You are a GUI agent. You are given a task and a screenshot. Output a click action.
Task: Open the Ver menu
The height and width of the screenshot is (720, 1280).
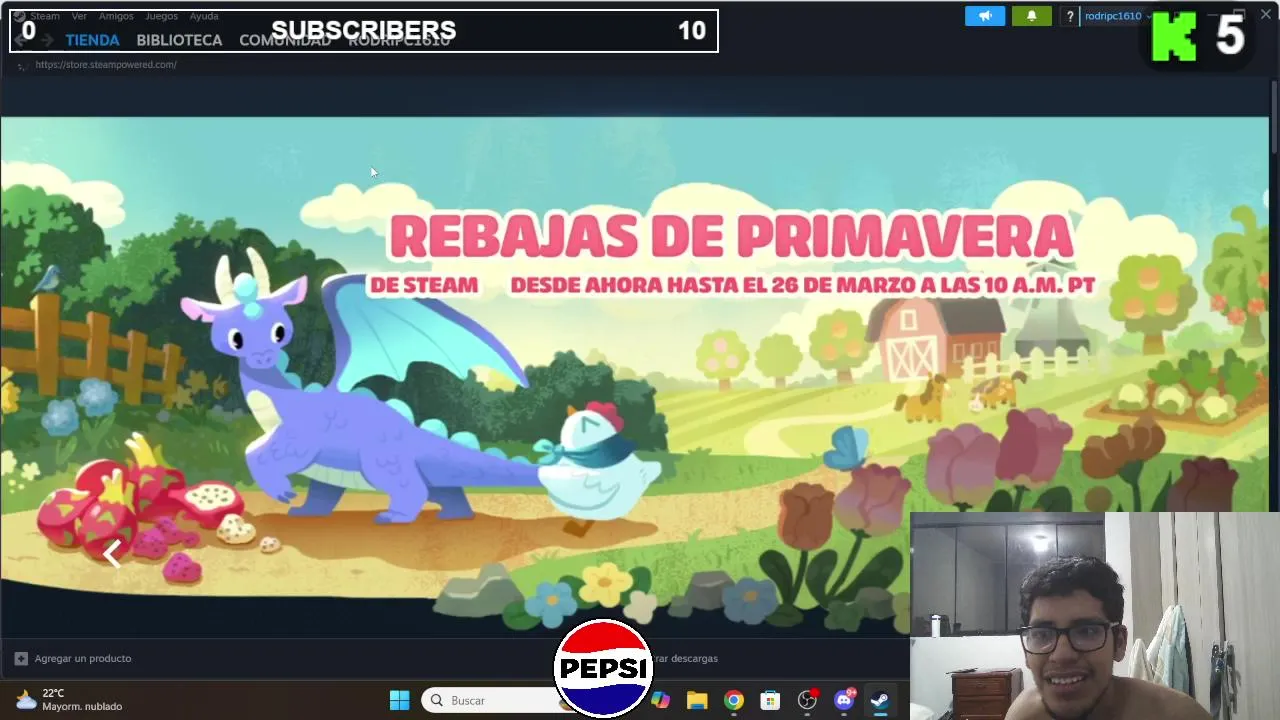click(x=79, y=16)
